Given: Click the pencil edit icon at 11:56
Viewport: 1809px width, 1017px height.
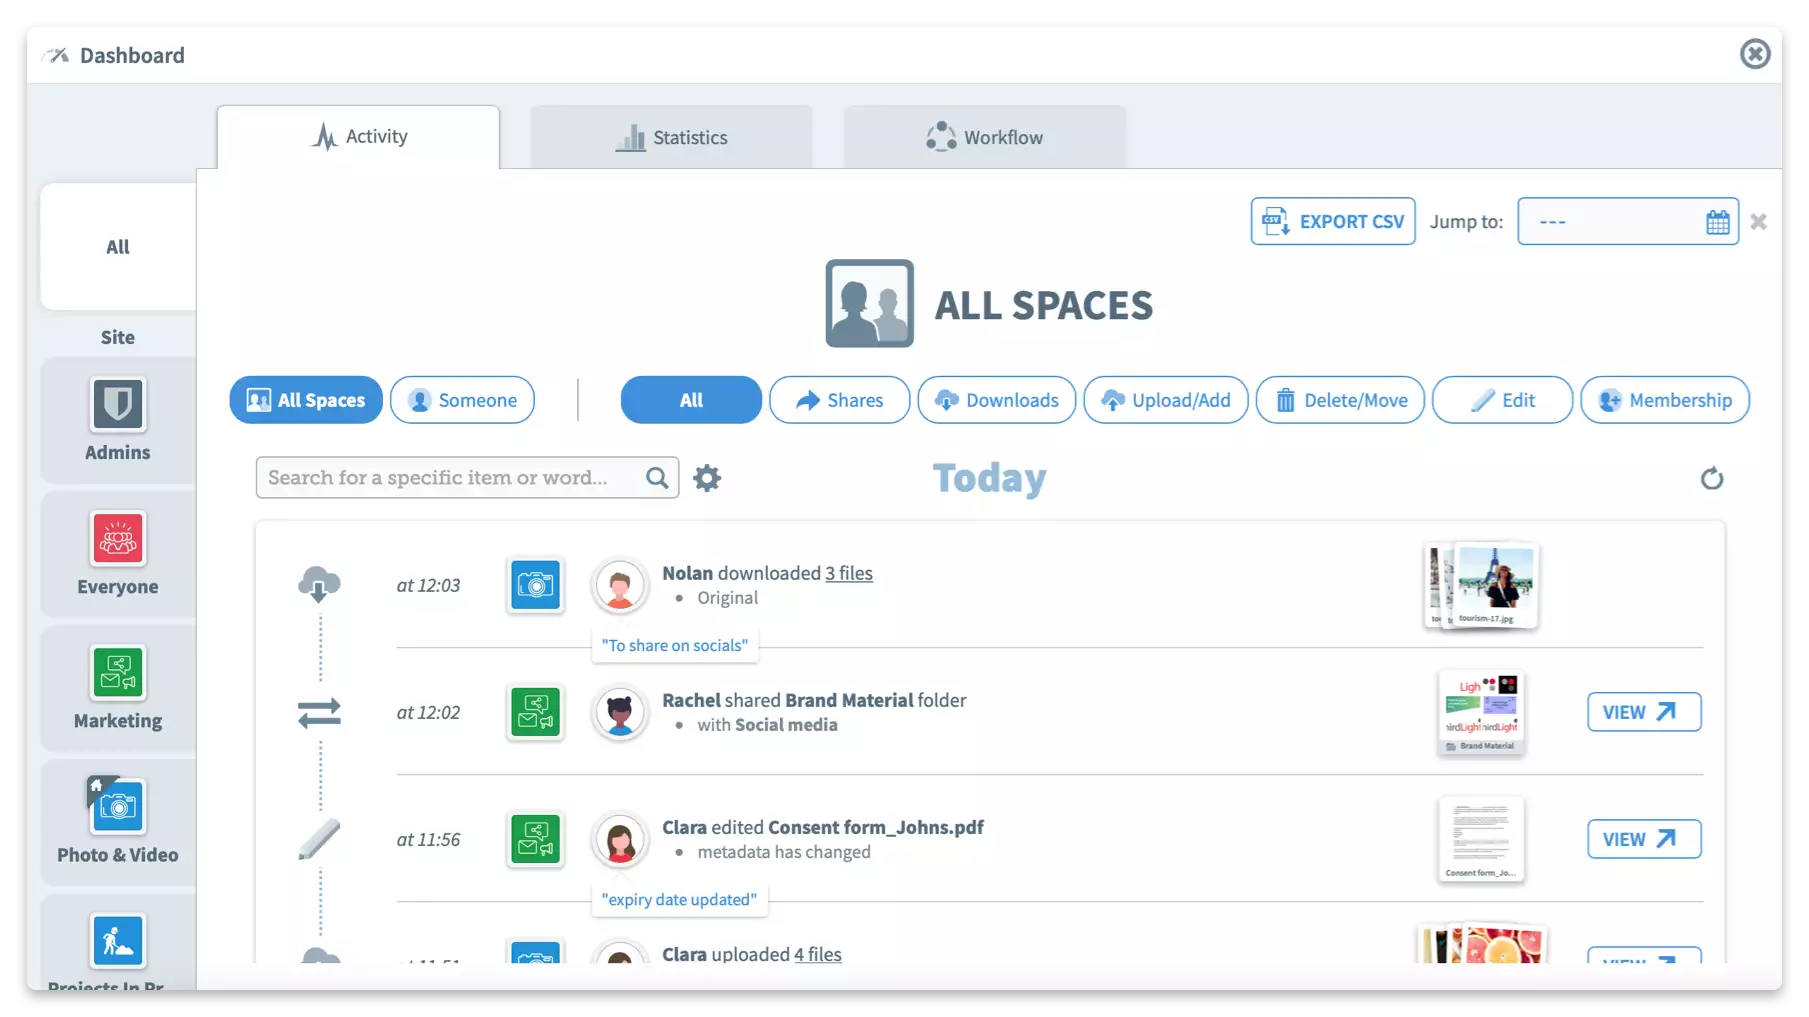Looking at the screenshot, I should coord(319,839).
